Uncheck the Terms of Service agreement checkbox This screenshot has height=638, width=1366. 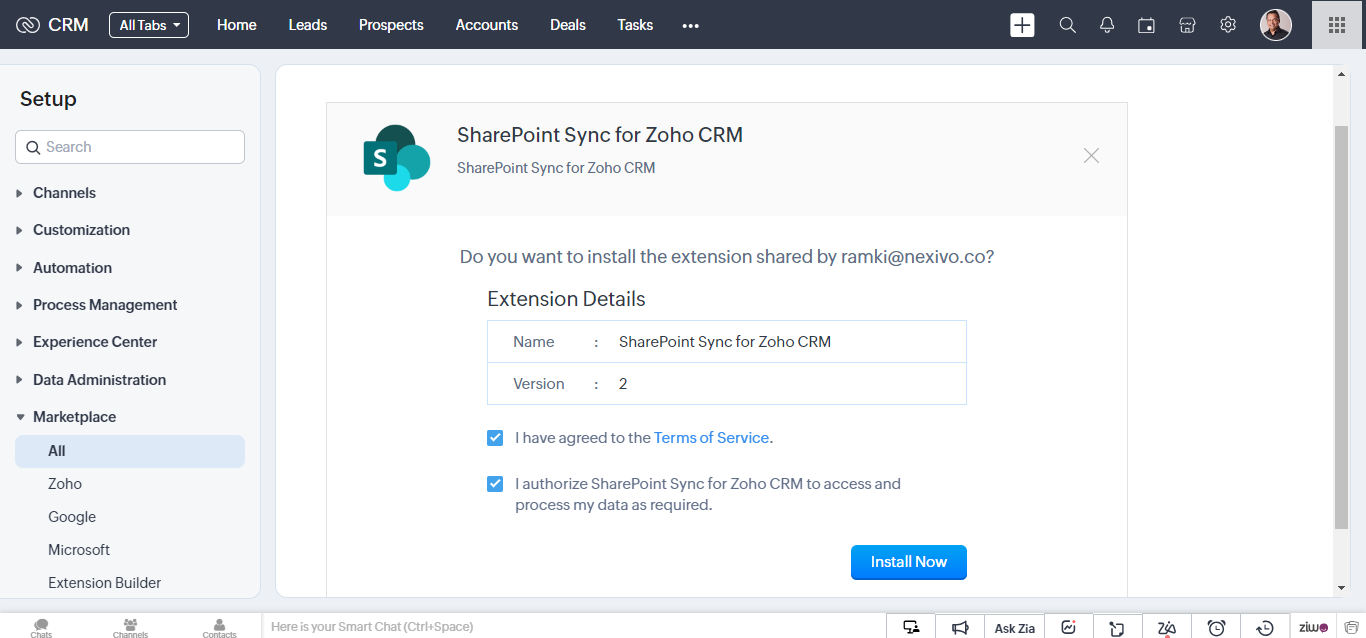pyautogui.click(x=495, y=438)
